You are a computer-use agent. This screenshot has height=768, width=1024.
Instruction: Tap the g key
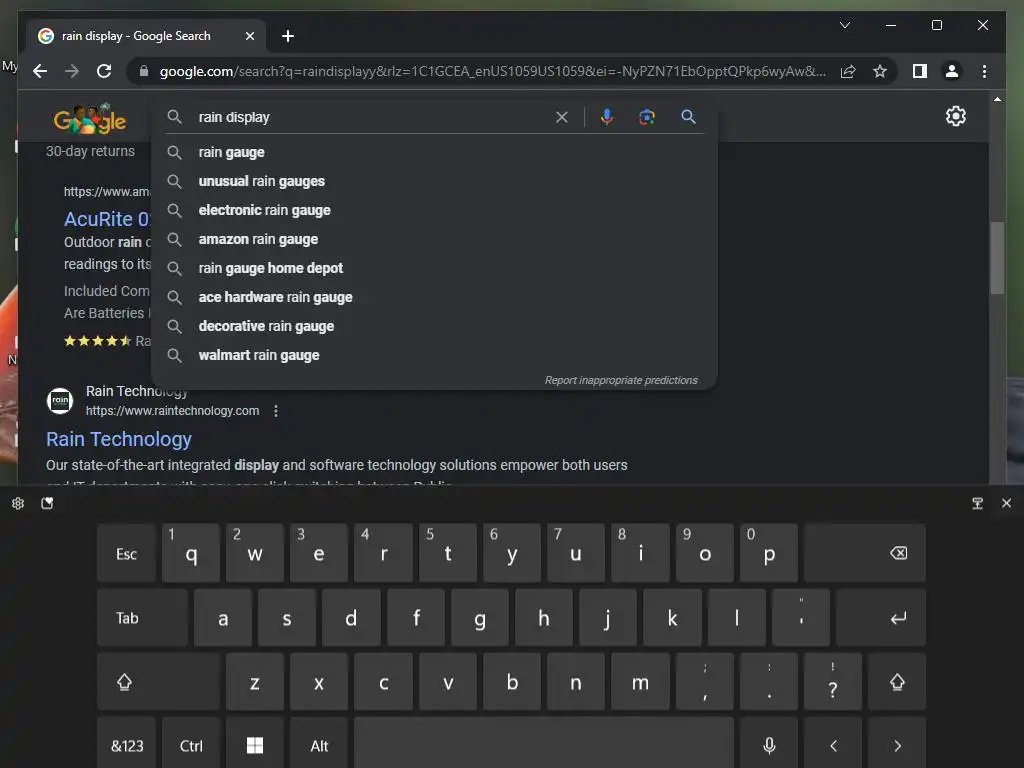(479, 618)
